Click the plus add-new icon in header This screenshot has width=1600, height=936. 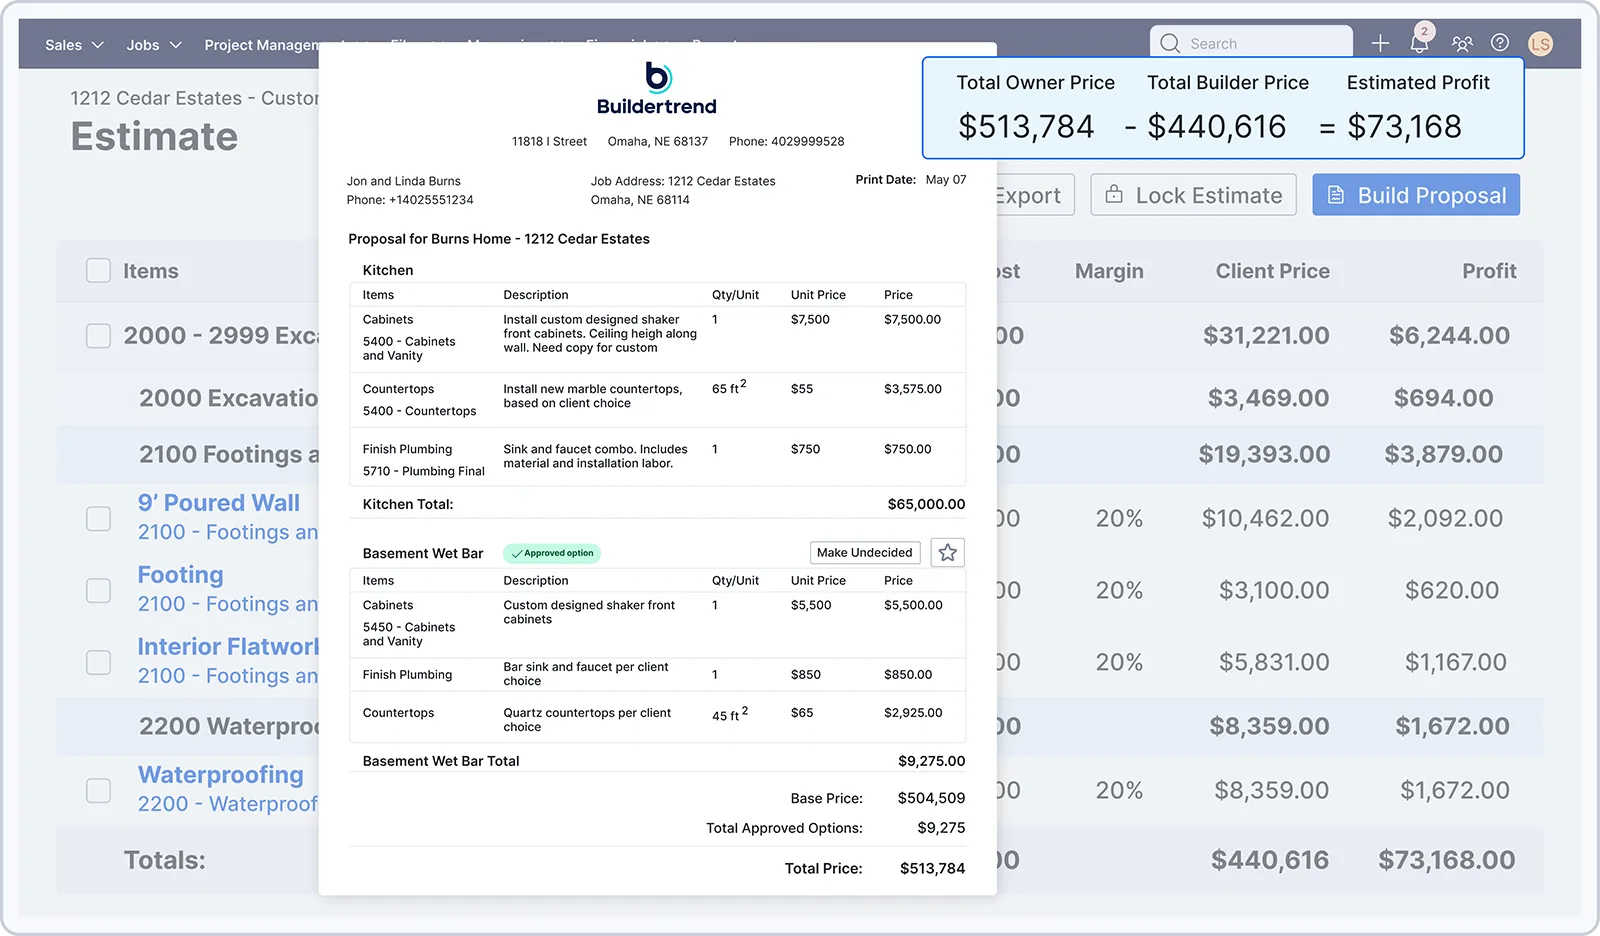pos(1380,43)
